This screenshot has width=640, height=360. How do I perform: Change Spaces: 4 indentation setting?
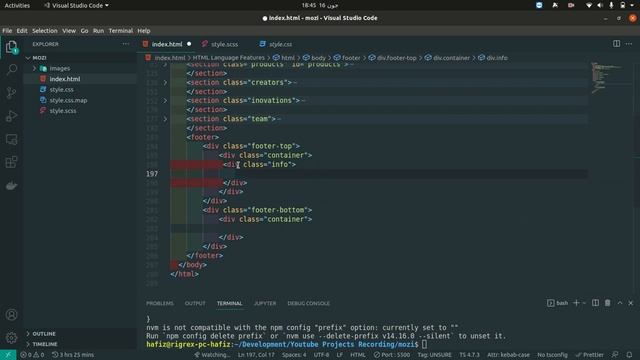(294, 355)
